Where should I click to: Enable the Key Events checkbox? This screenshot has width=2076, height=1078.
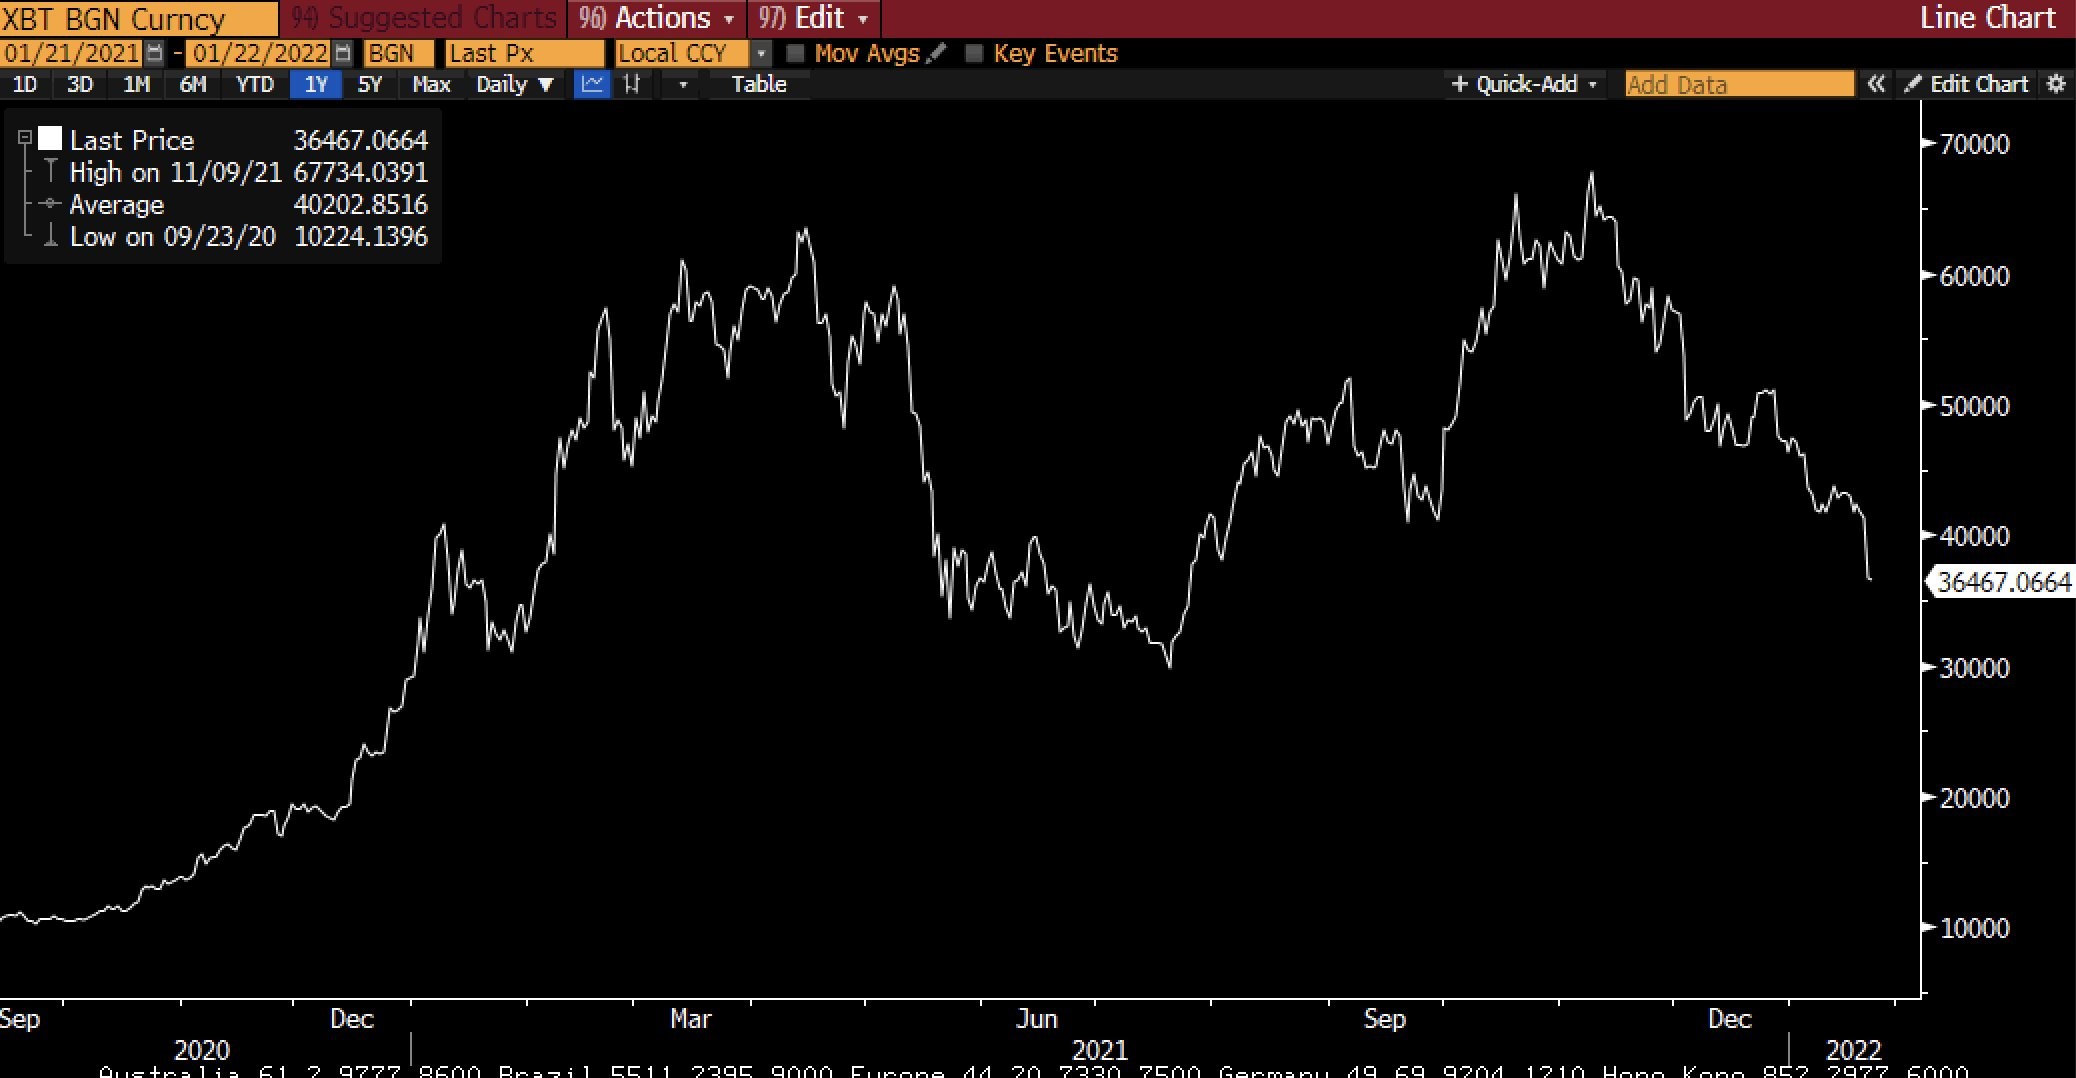pyautogui.click(x=974, y=53)
